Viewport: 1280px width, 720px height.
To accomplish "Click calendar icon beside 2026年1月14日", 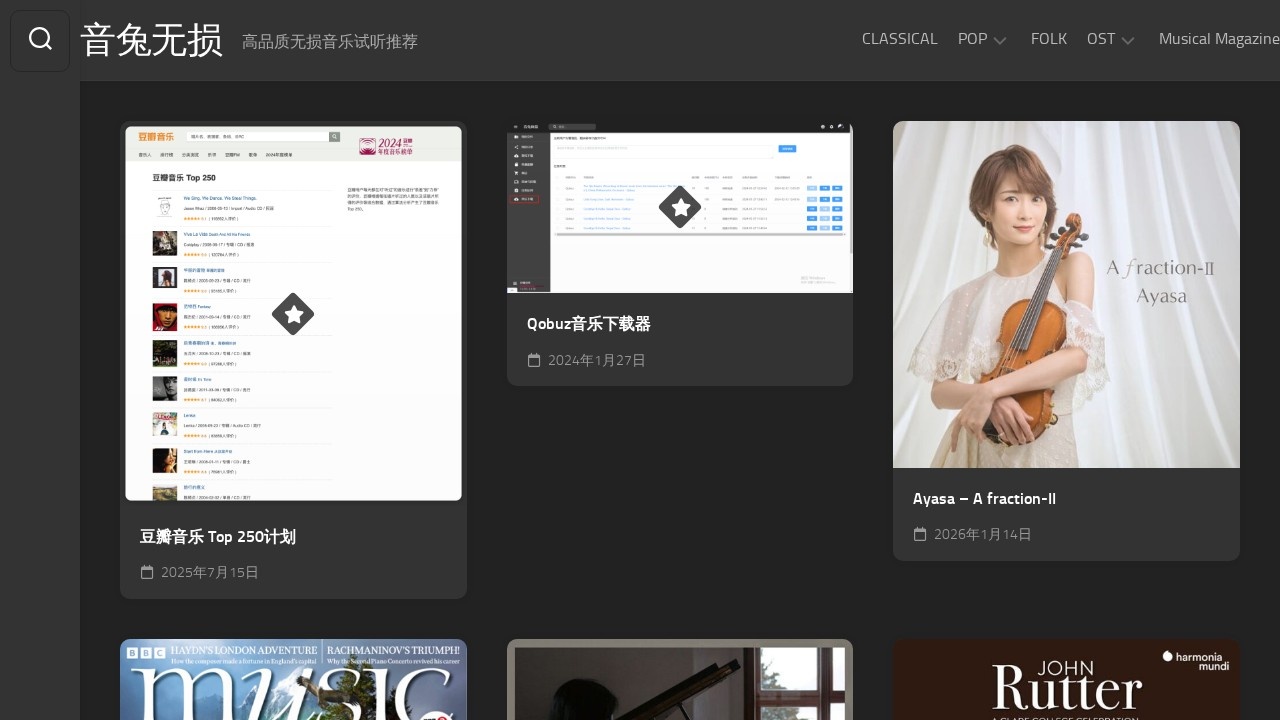I will pyautogui.click(x=920, y=534).
